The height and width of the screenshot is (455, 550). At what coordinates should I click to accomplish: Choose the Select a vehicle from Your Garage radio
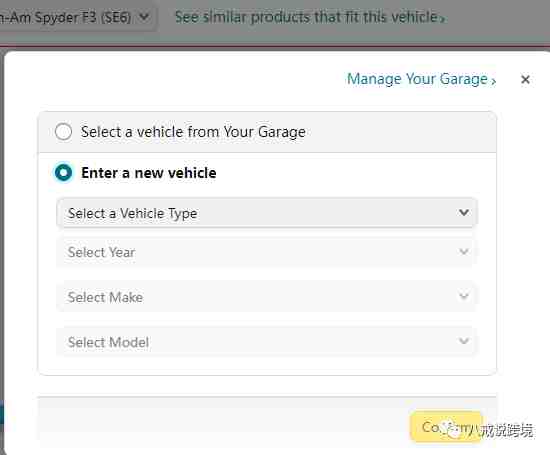(x=63, y=132)
